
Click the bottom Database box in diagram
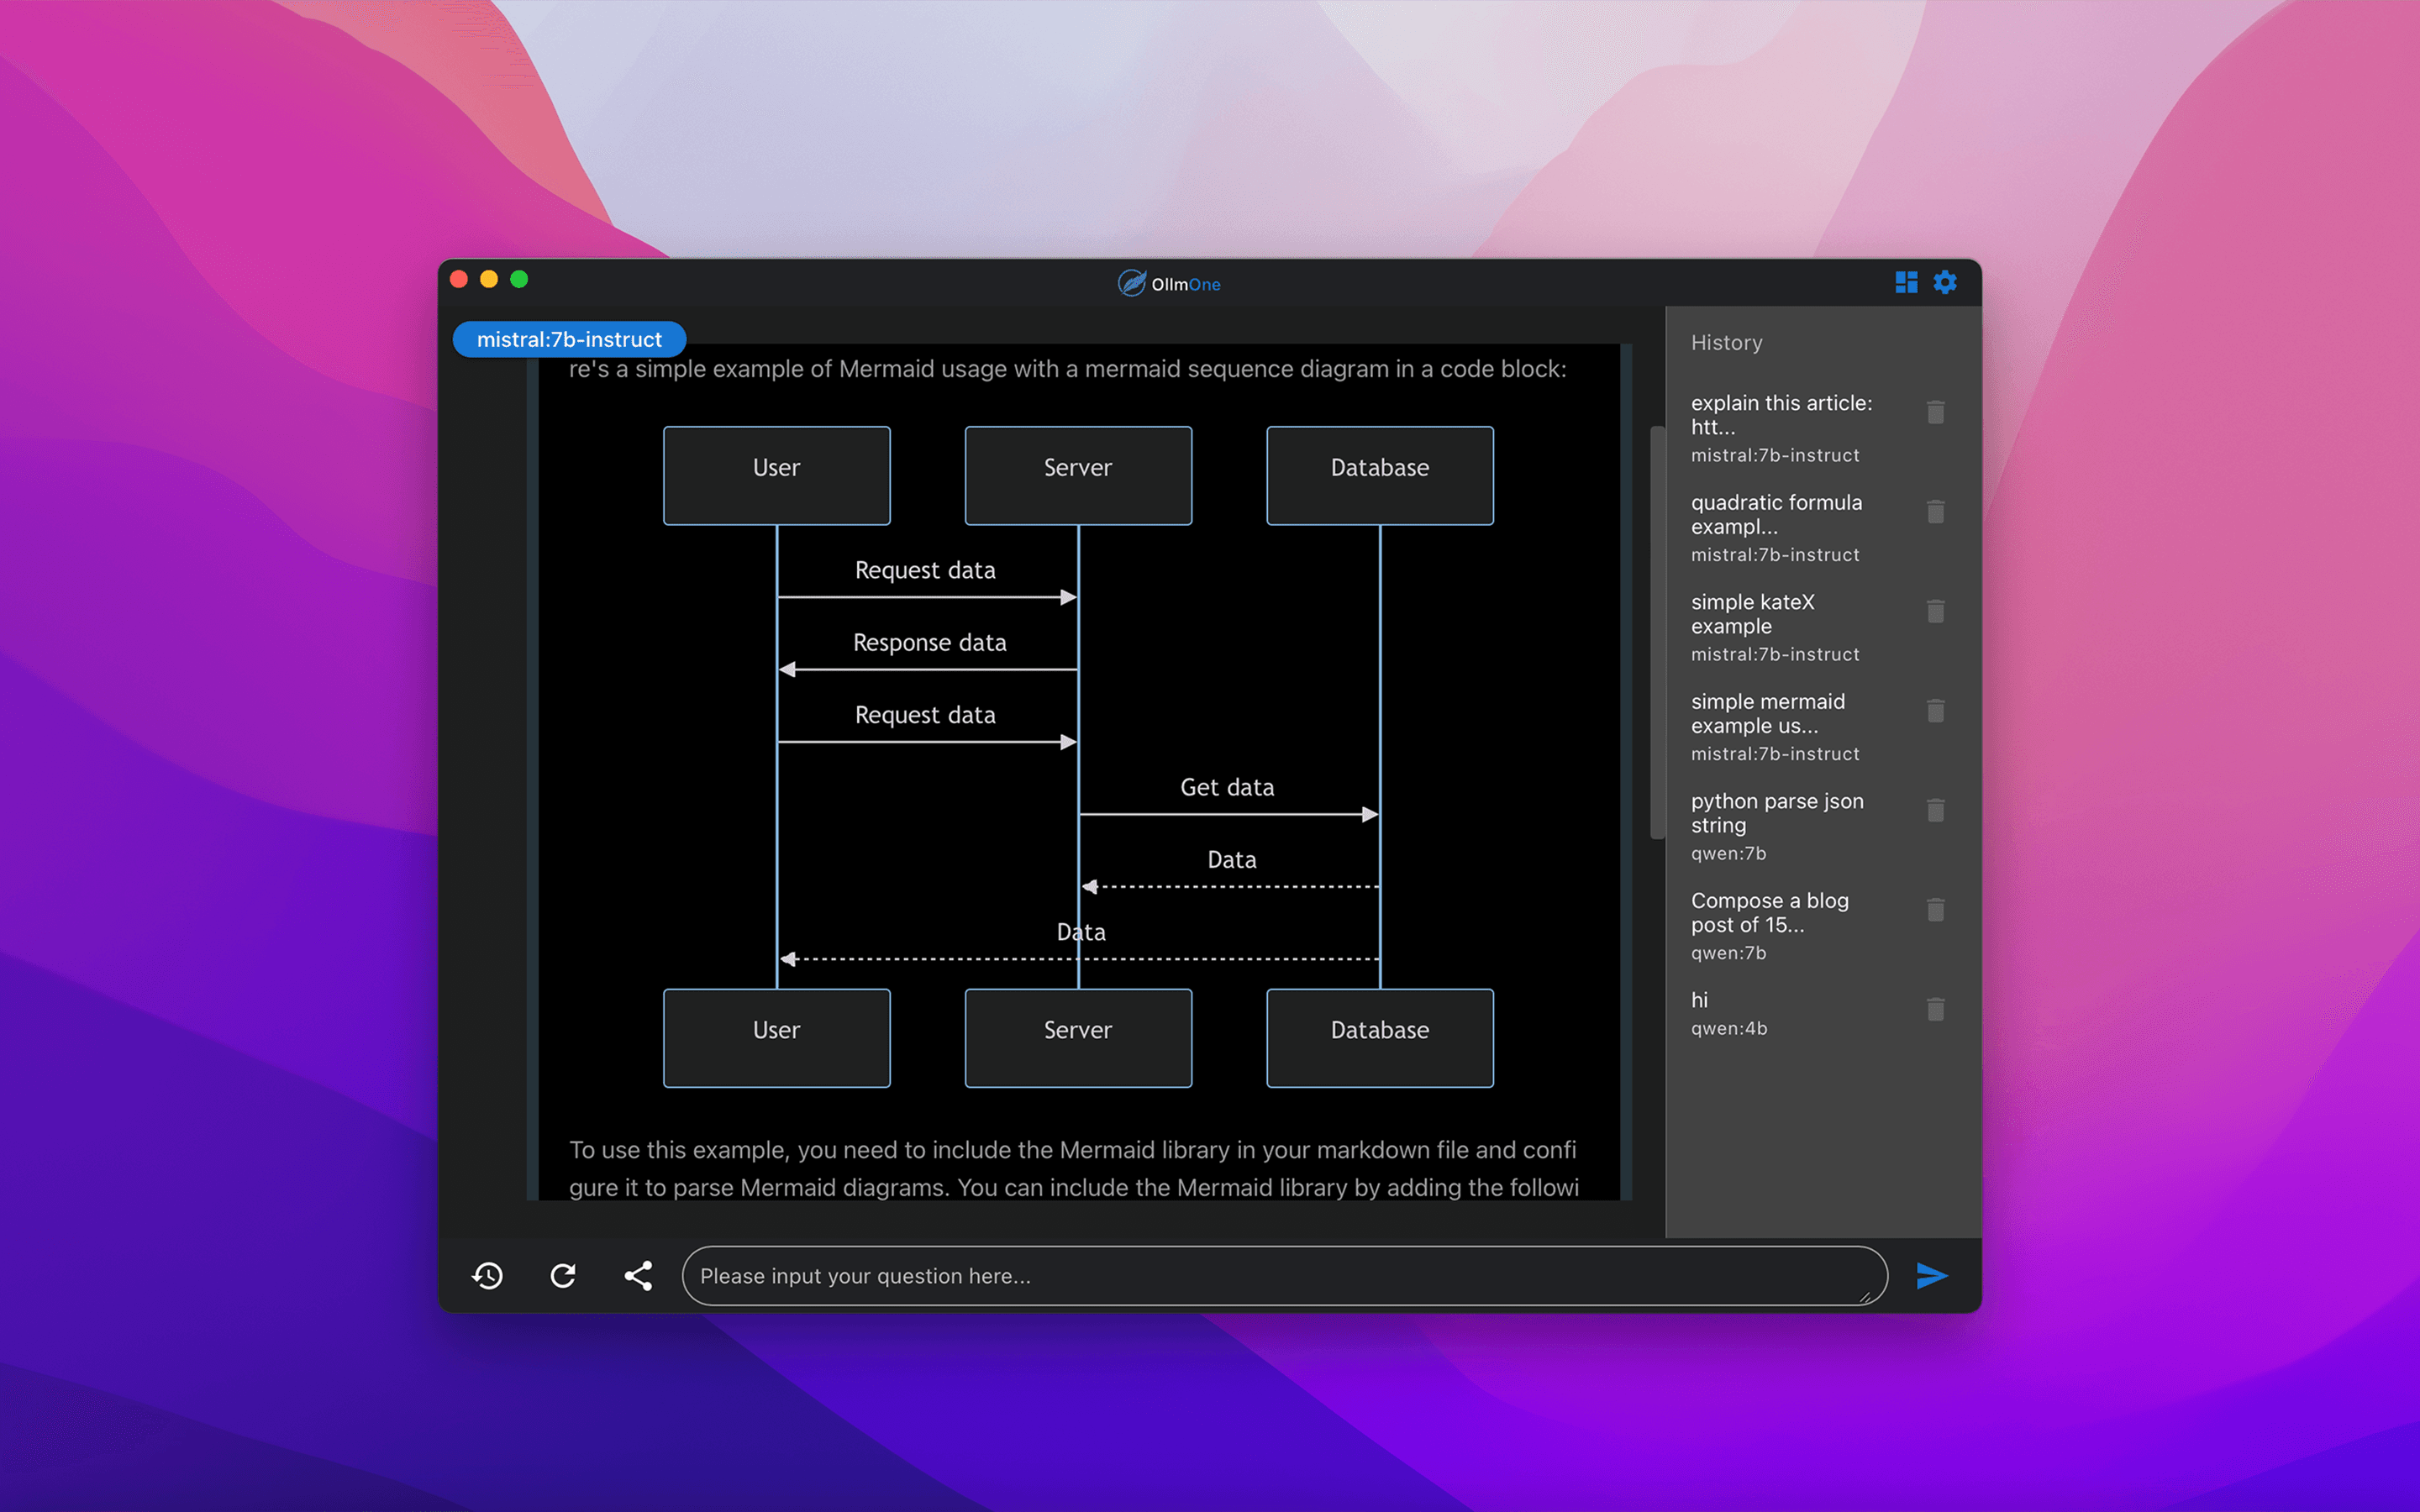point(1380,1038)
